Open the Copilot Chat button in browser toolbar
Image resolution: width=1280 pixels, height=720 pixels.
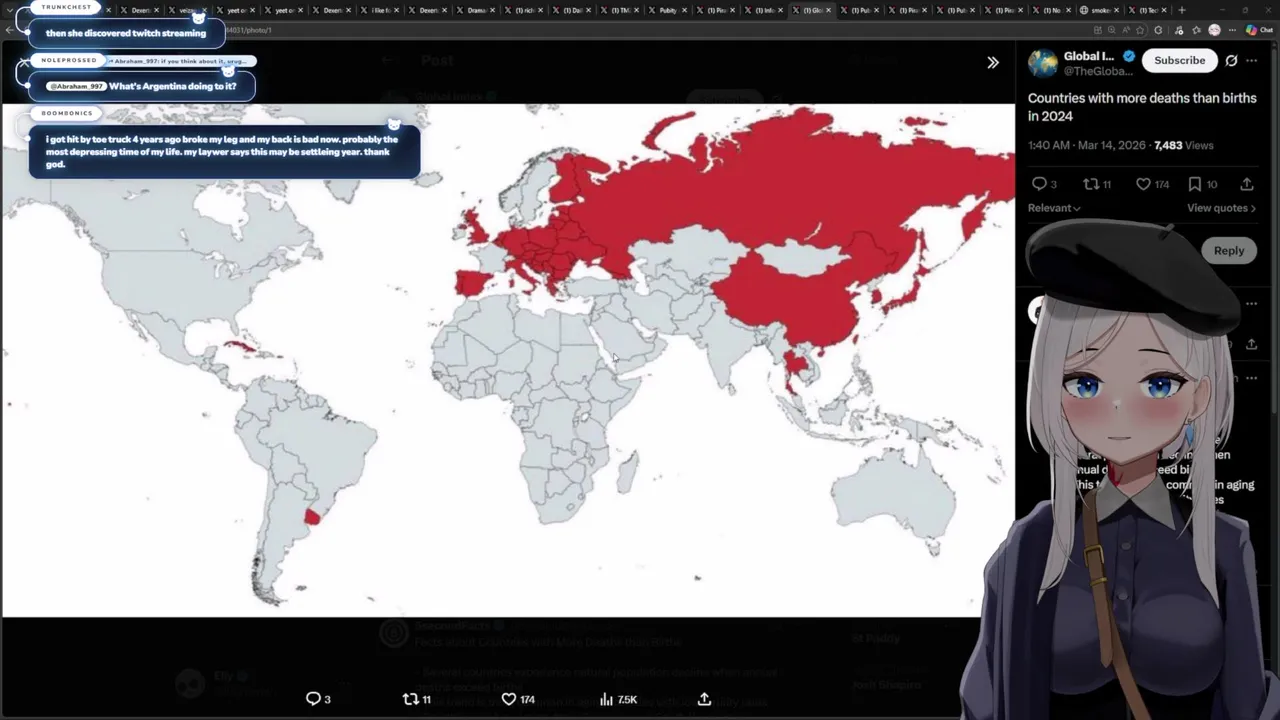pyautogui.click(x=1258, y=30)
